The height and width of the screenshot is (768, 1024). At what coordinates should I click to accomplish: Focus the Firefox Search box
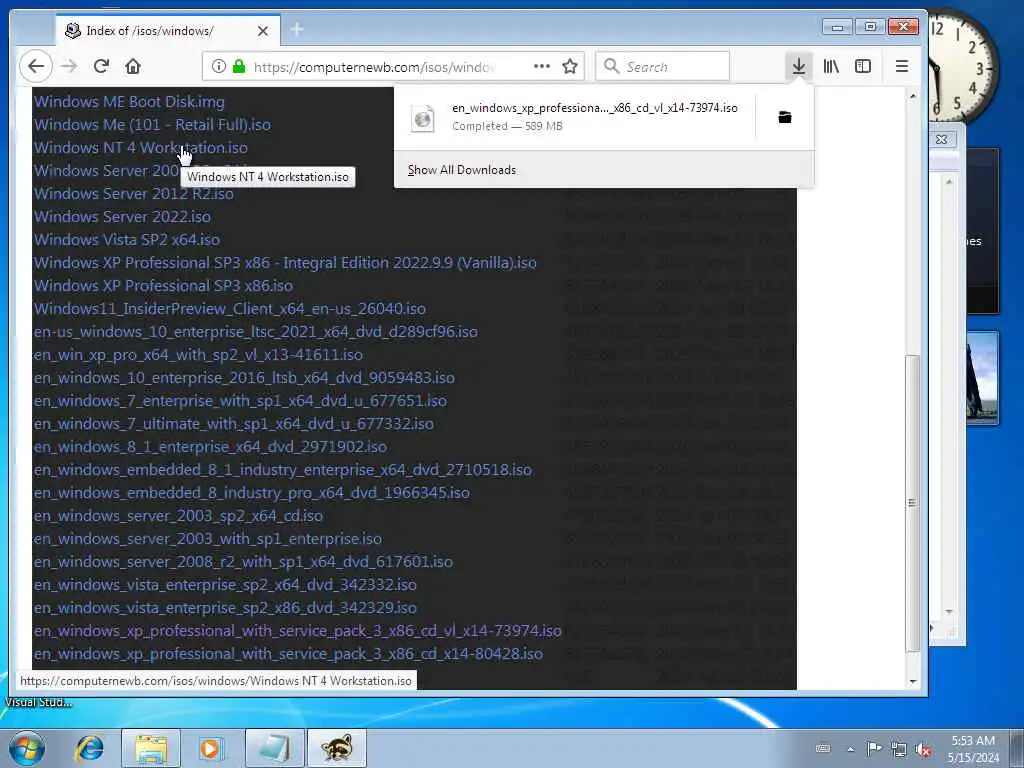click(662, 67)
